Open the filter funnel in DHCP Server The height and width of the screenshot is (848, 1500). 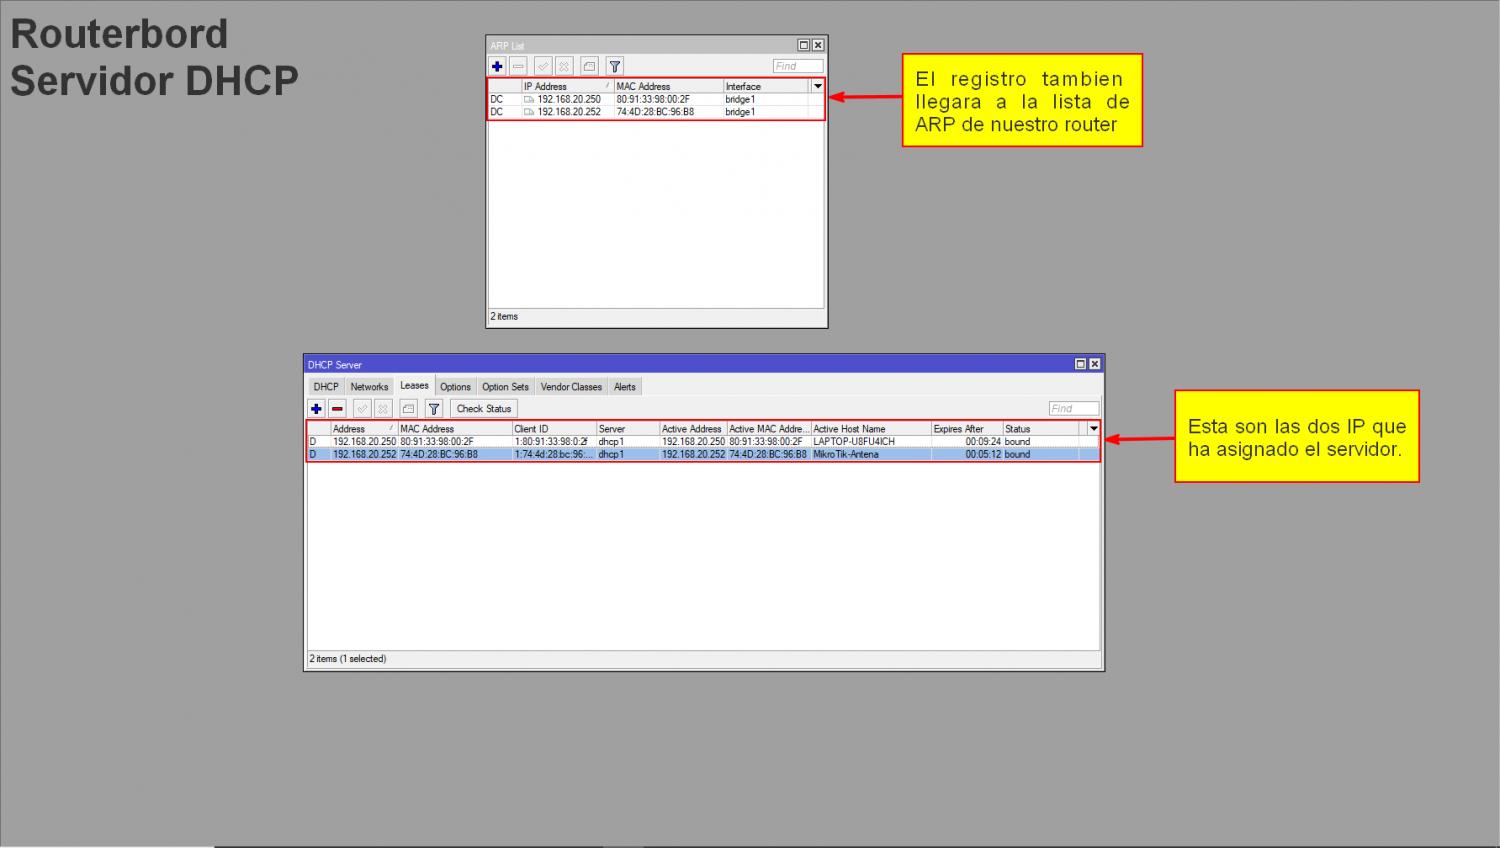433,408
